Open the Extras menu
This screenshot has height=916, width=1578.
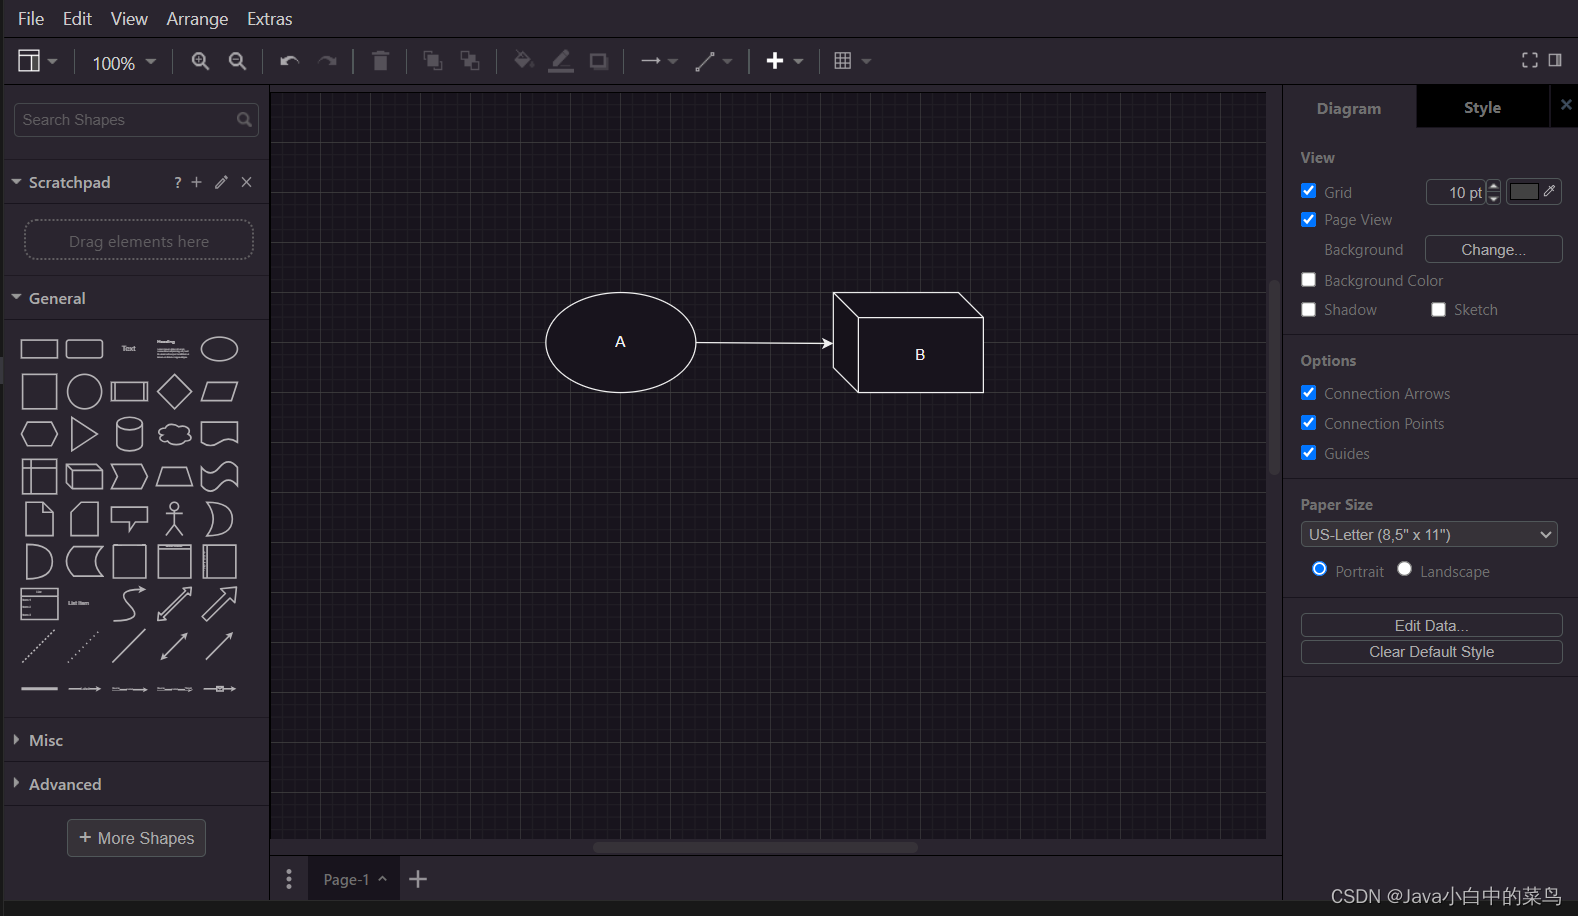tap(270, 19)
